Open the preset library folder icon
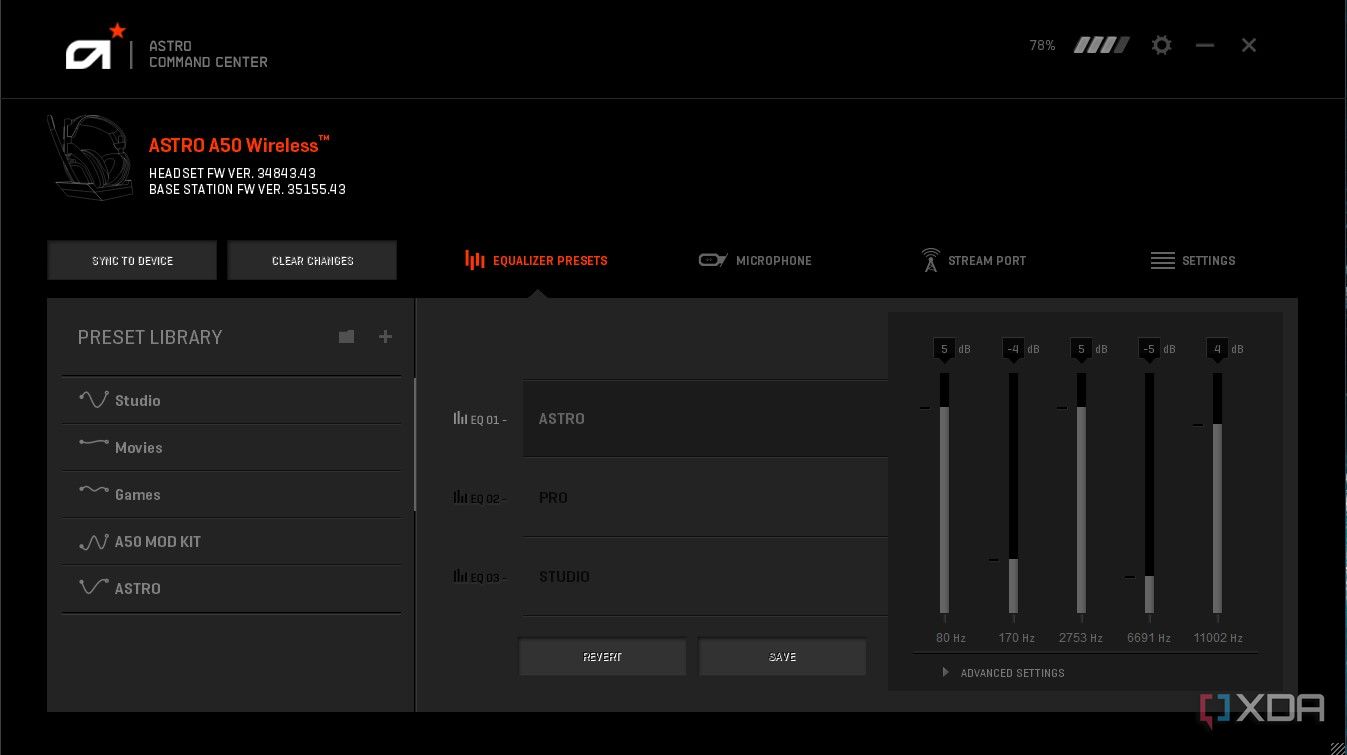1347x755 pixels. (x=346, y=337)
